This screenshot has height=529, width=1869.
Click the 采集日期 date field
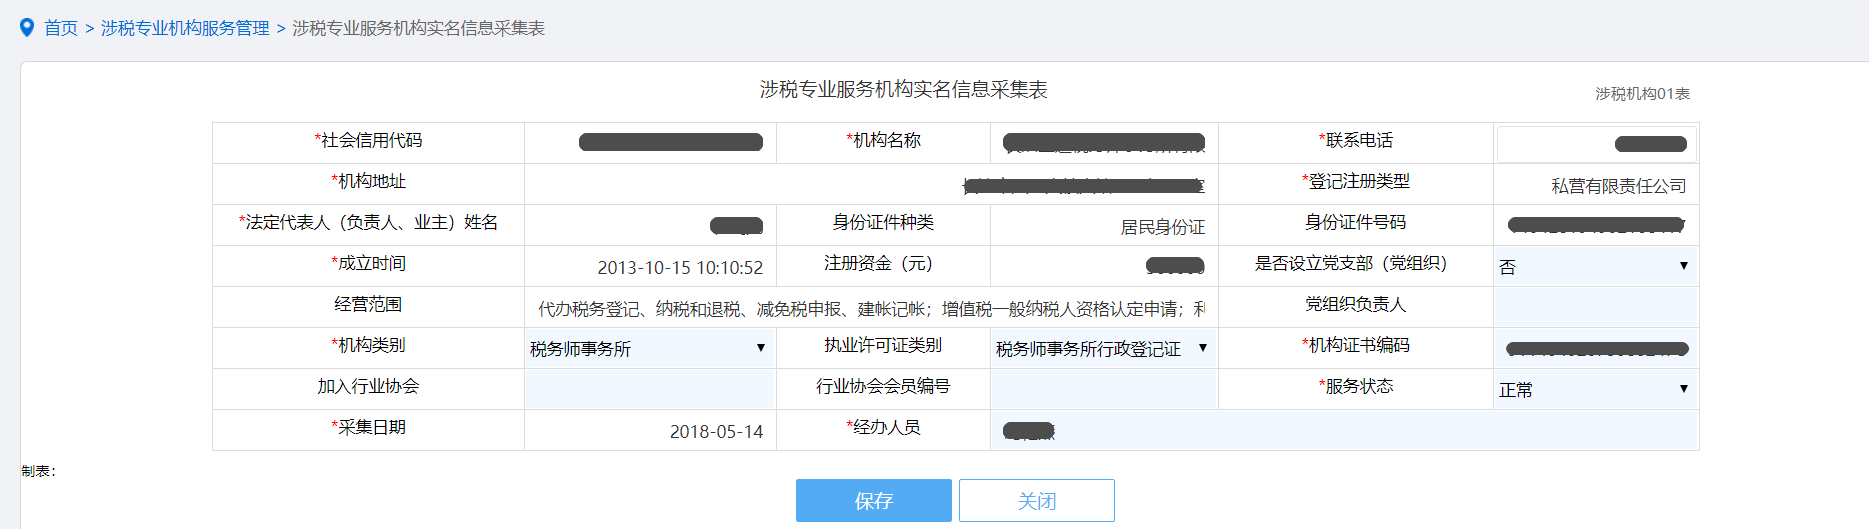click(650, 431)
